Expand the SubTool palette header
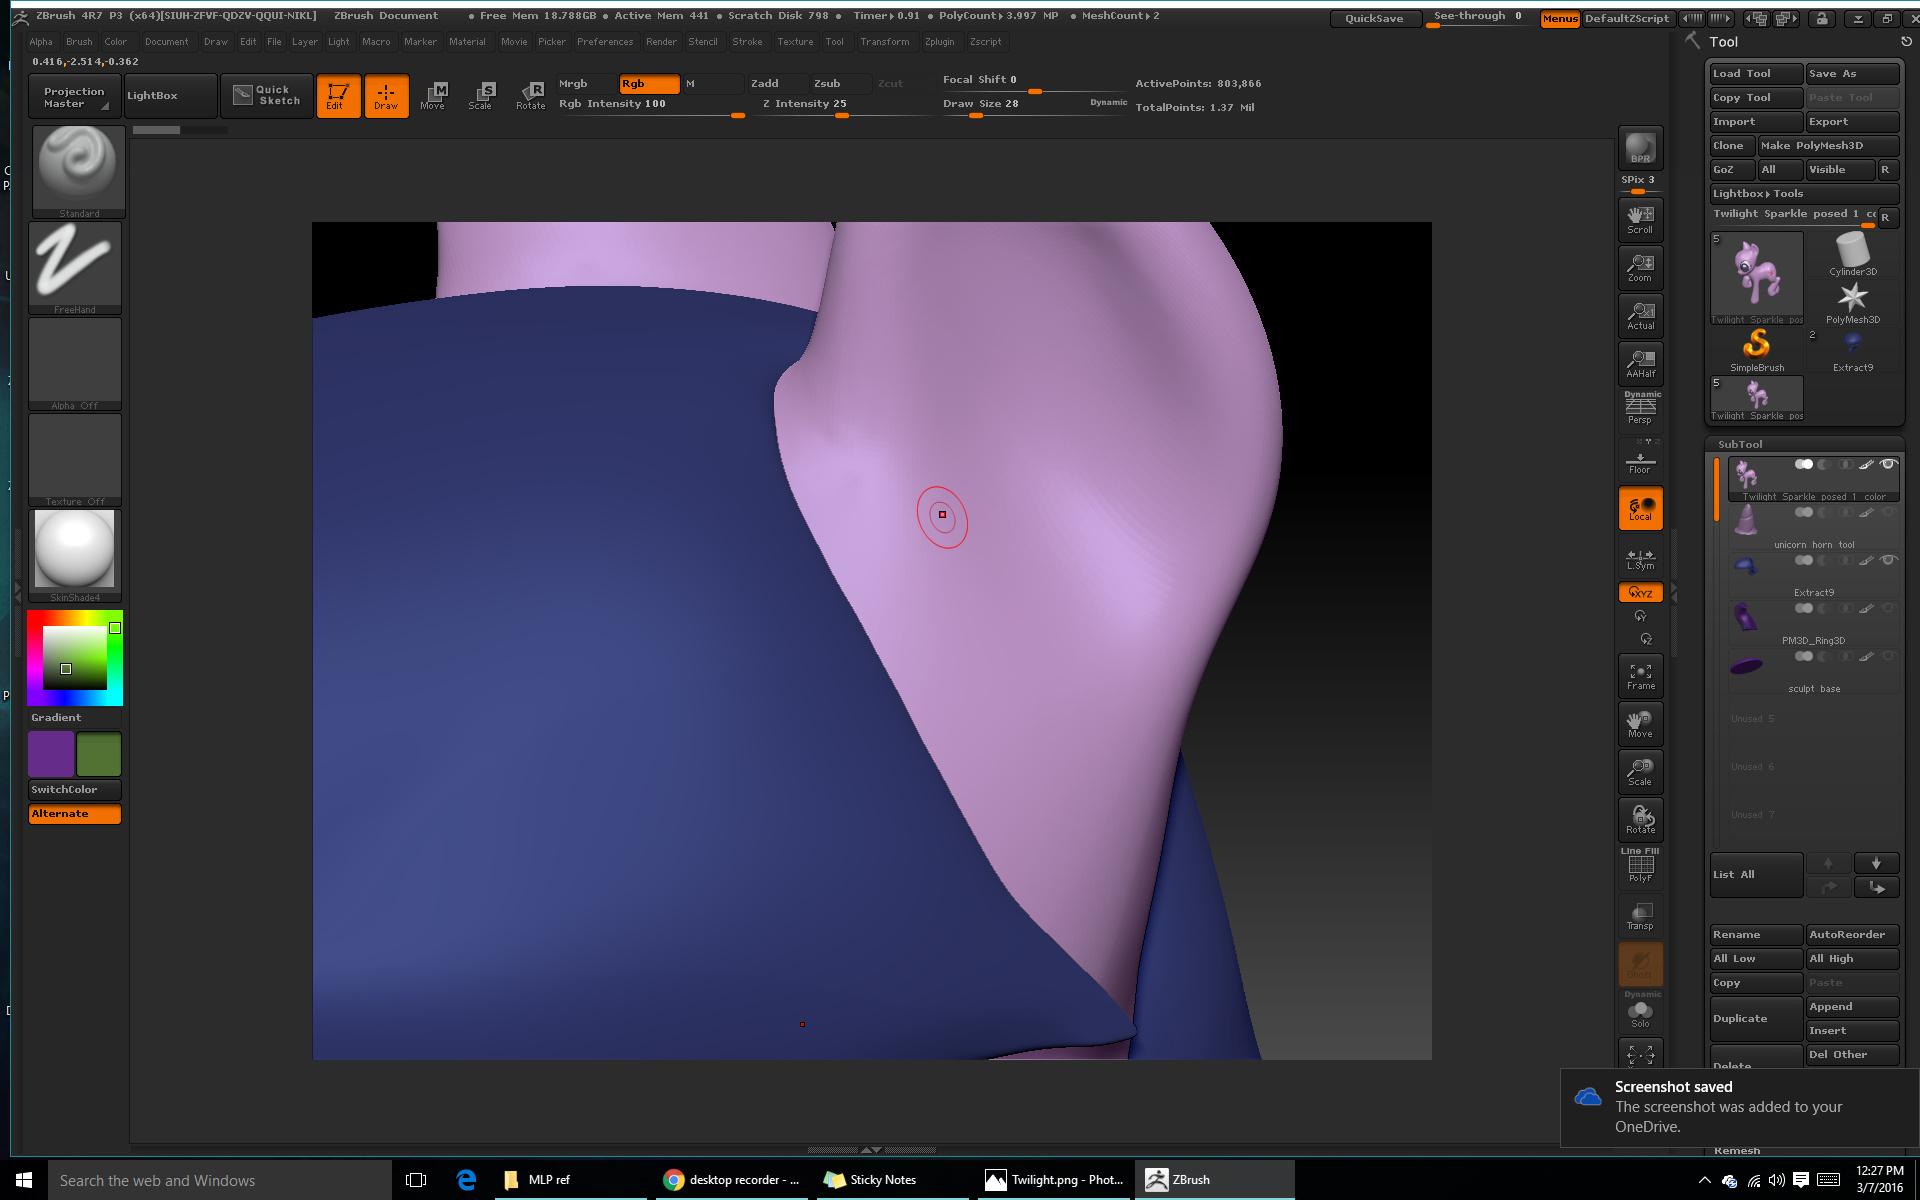Screen dimensions: 1920x1200 click(x=1740, y=444)
